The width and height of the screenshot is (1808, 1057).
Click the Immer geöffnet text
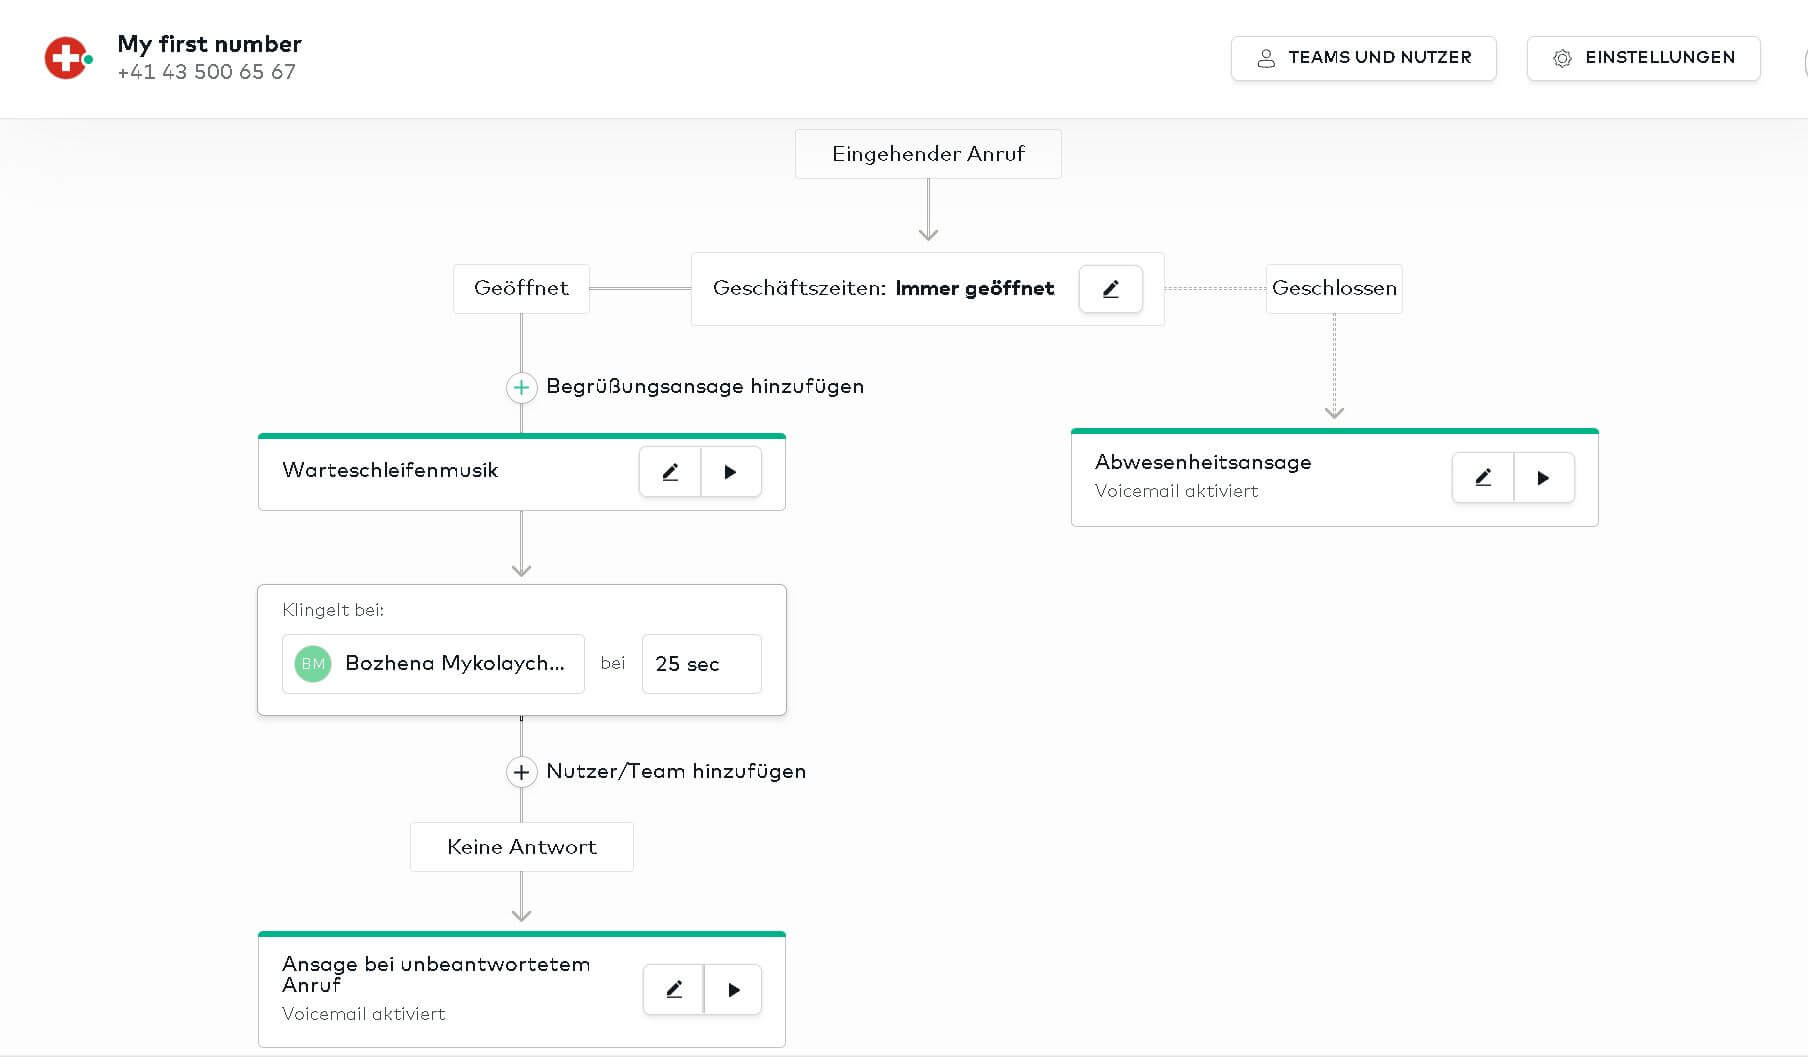click(974, 289)
